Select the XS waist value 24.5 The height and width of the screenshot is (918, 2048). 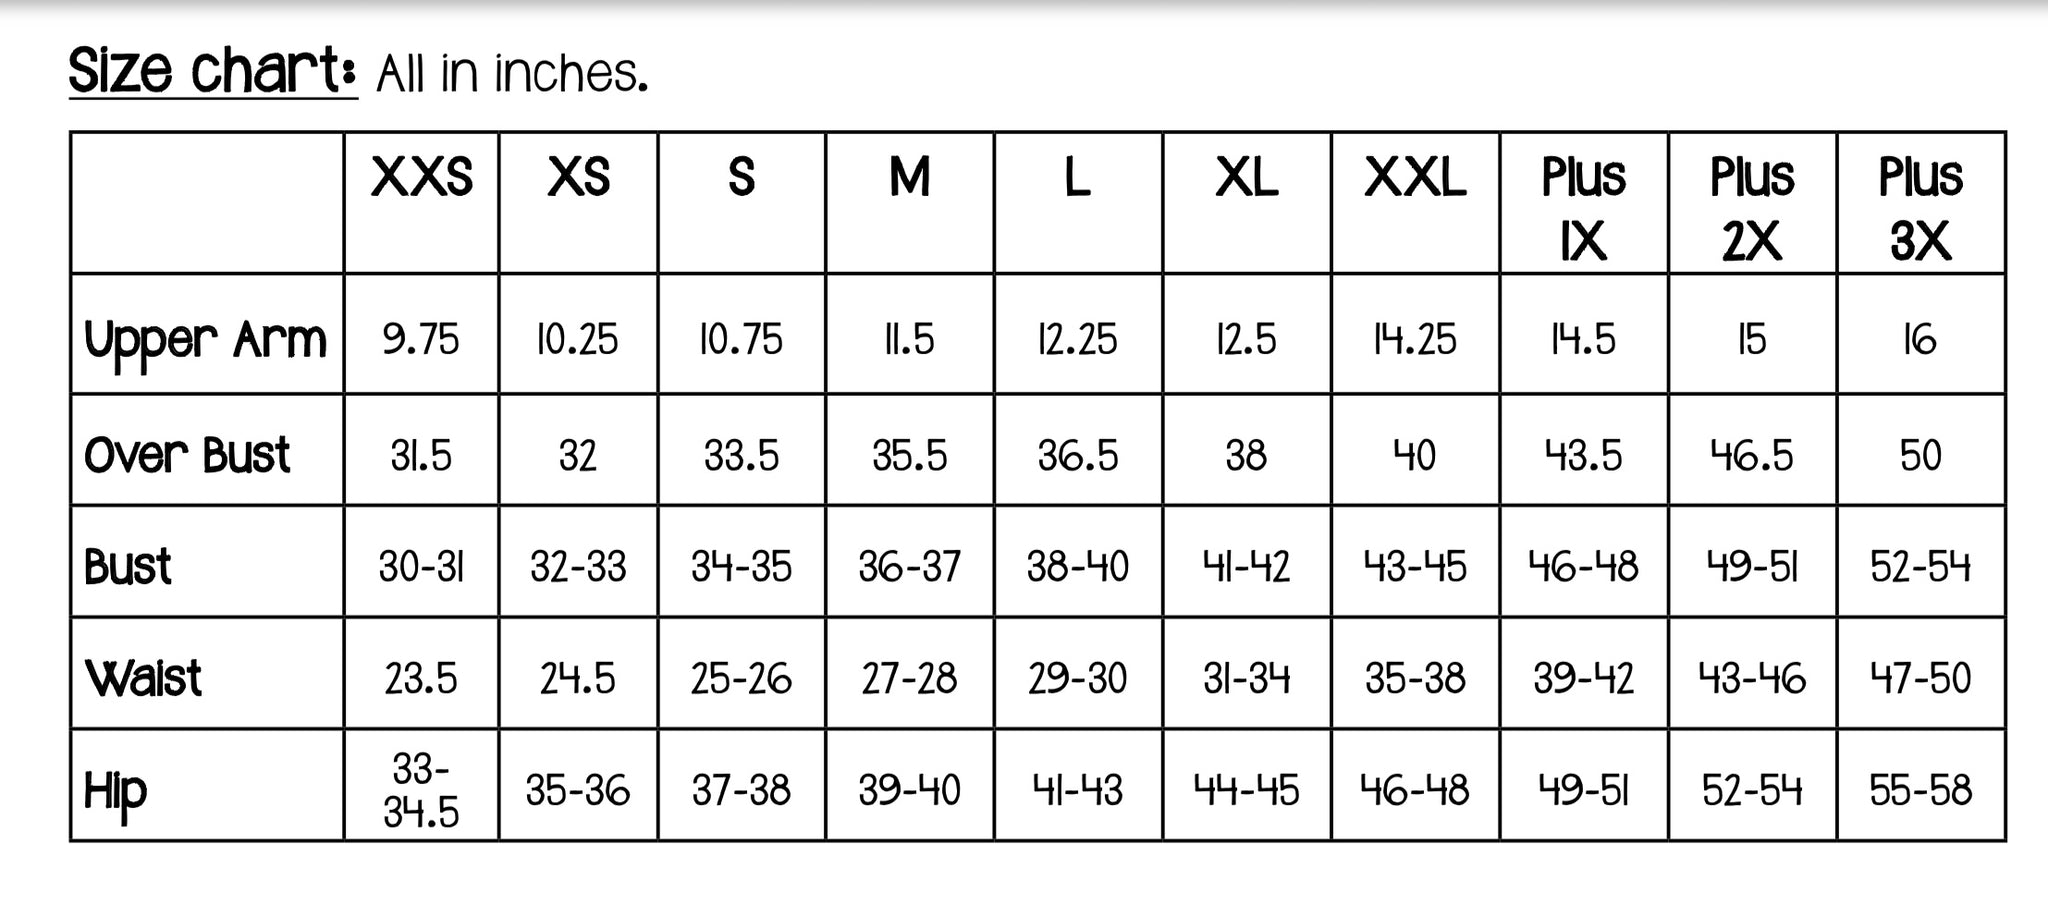tap(577, 679)
